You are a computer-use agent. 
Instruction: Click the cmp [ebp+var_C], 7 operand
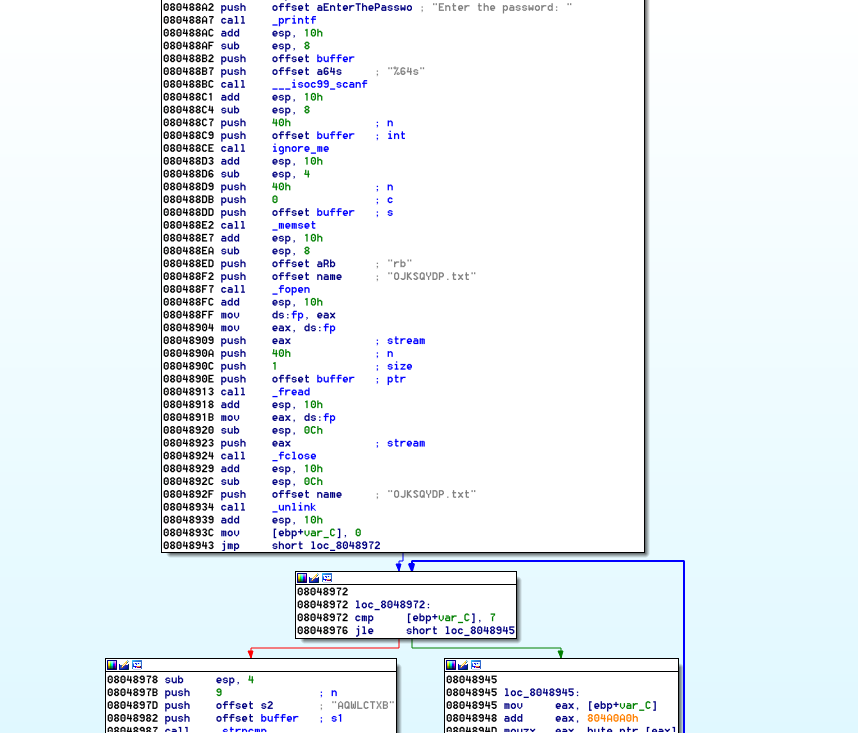tap(451, 618)
